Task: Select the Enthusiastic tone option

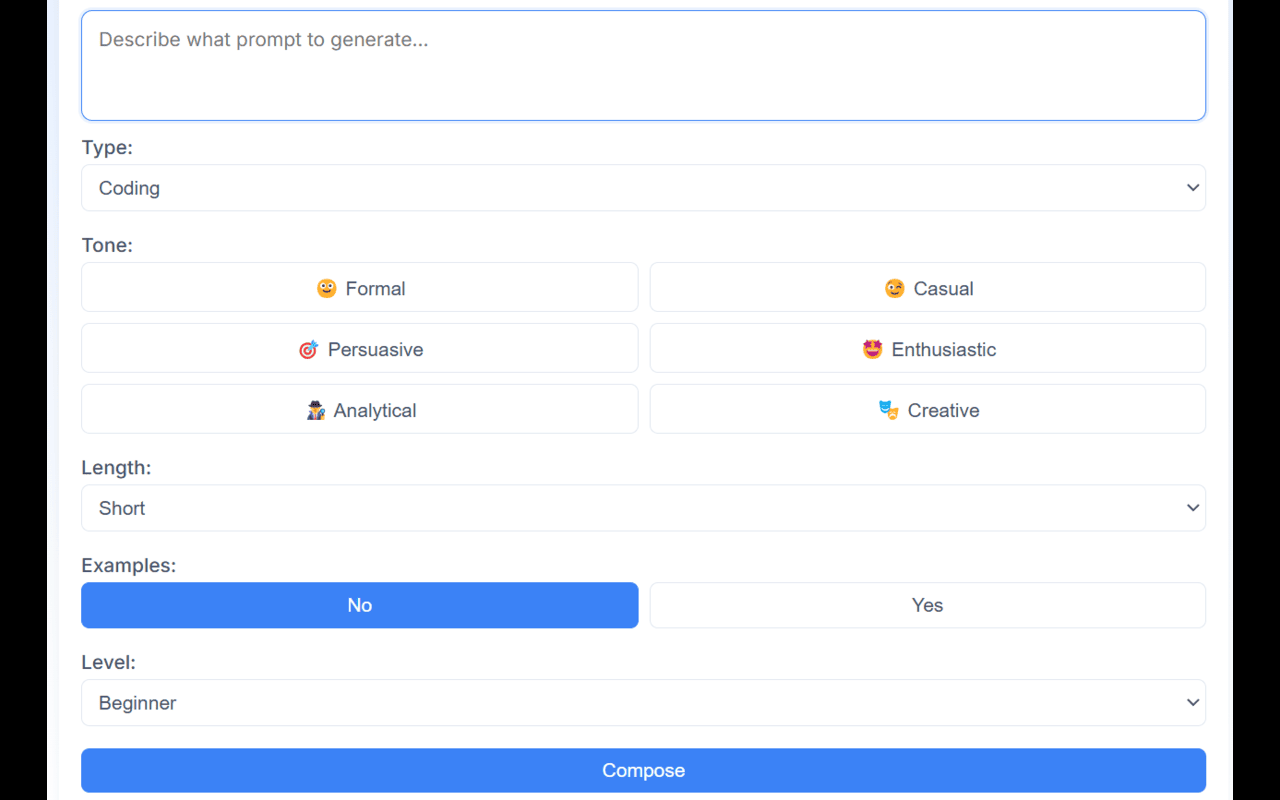Action: pyautogui.click(x=927, y=349)
